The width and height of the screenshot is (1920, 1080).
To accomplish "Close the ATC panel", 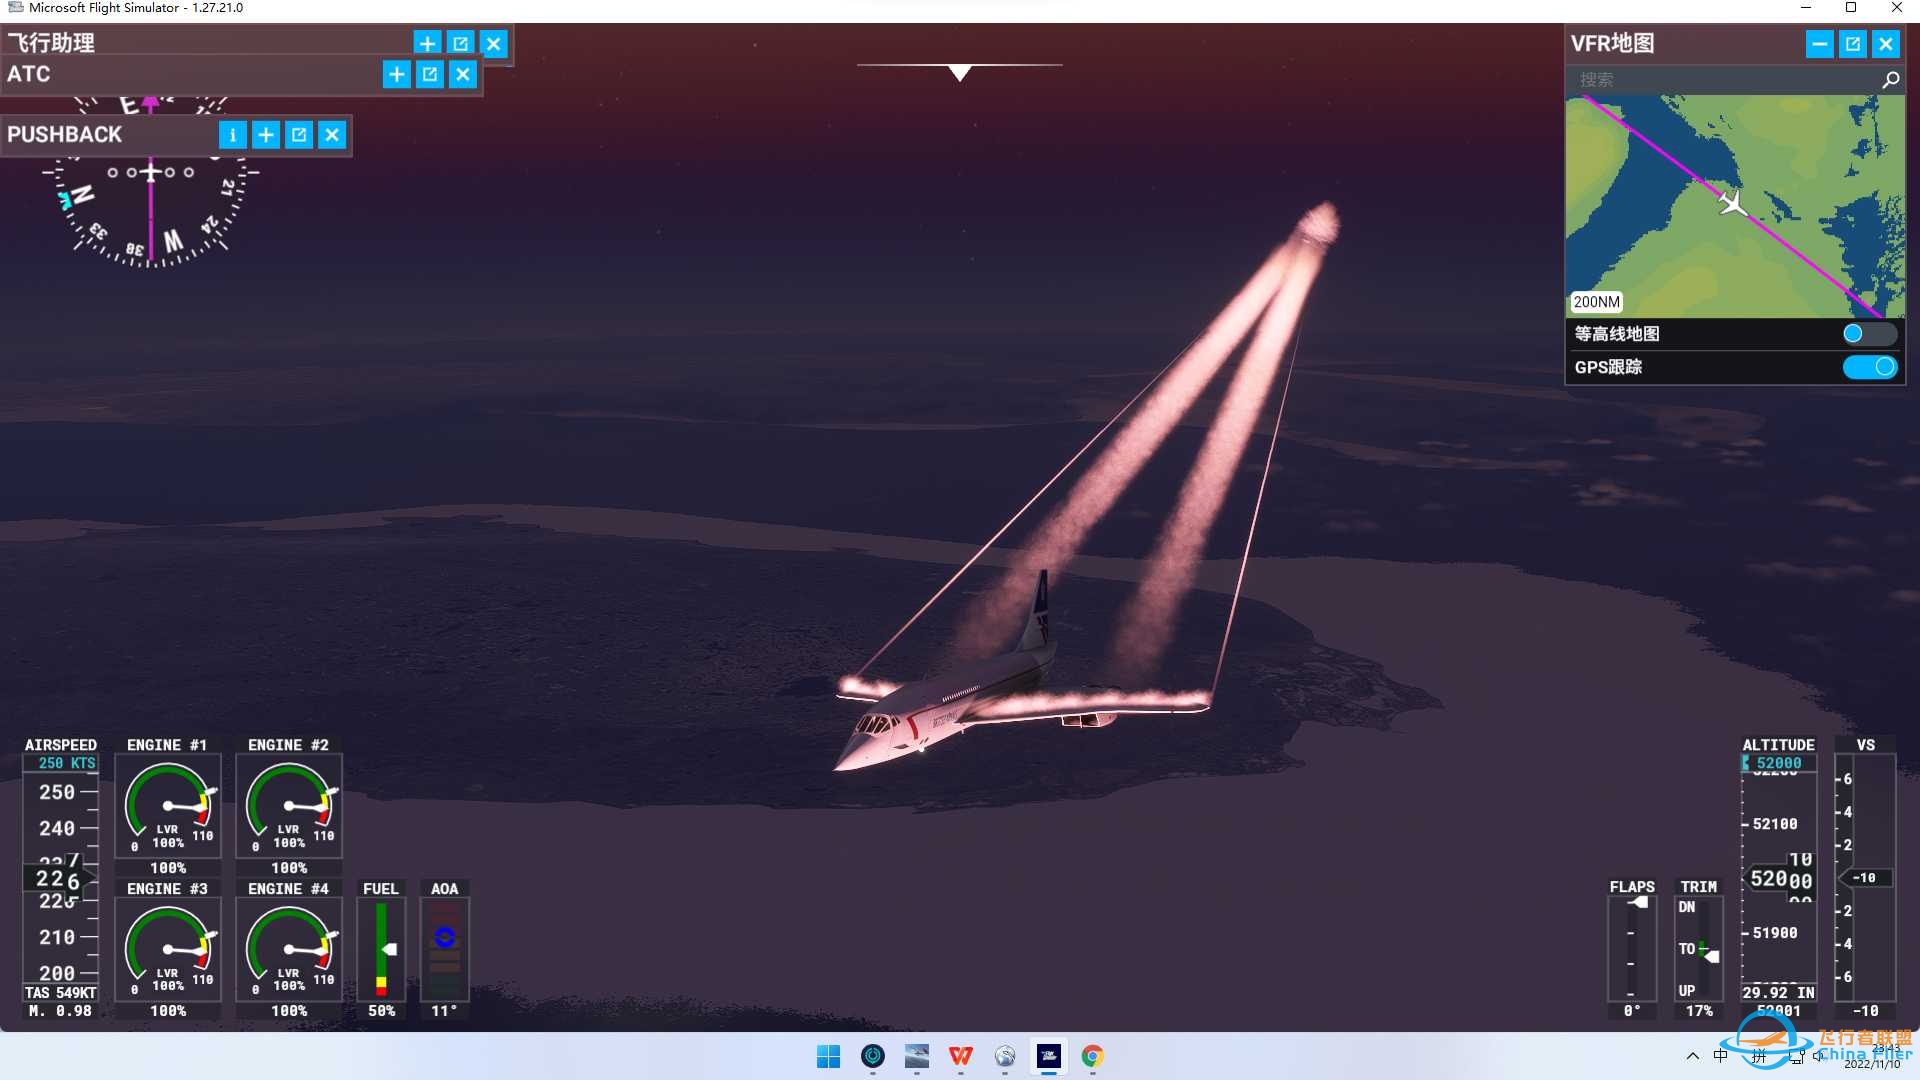I will coord(463,74).
